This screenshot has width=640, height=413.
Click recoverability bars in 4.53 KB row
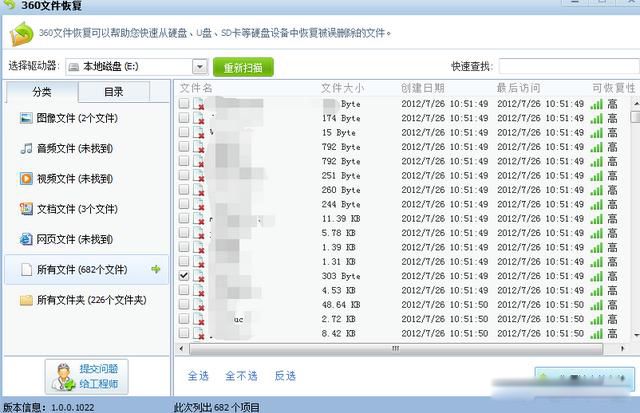click(596, 291)
